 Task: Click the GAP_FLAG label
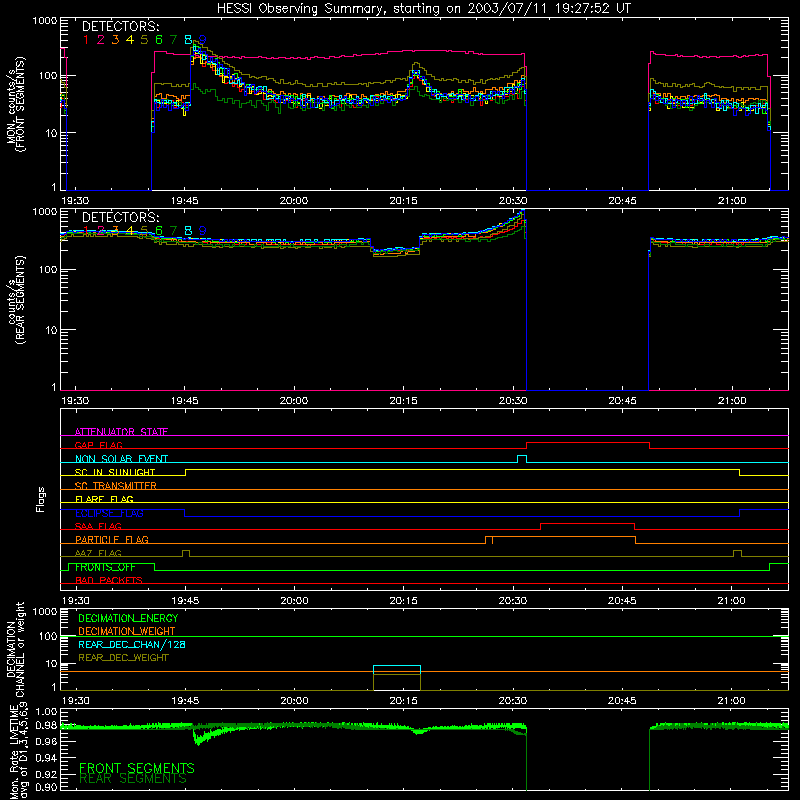tap(98, 445)
